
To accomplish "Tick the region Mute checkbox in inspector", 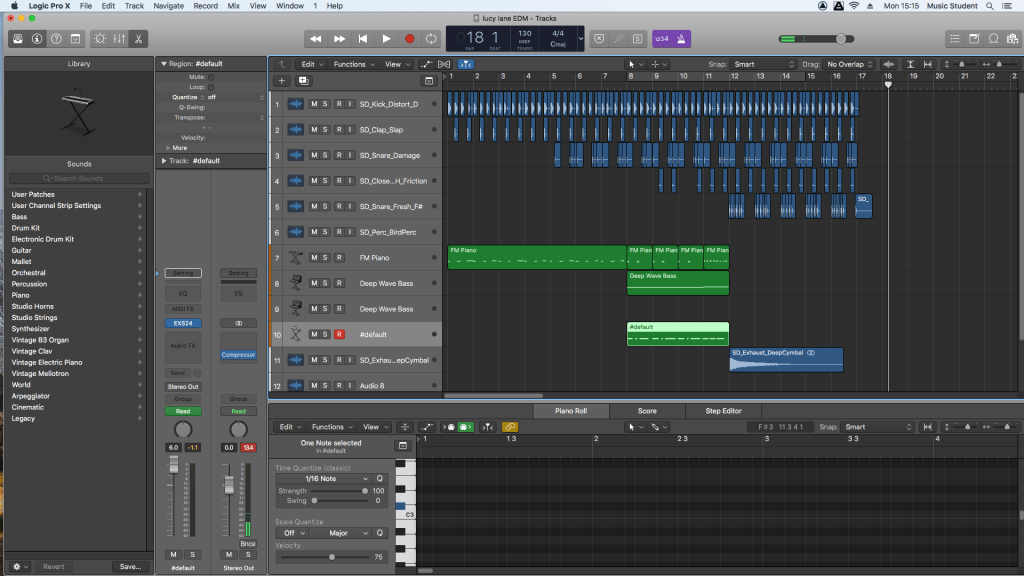I will click(211, 76).
